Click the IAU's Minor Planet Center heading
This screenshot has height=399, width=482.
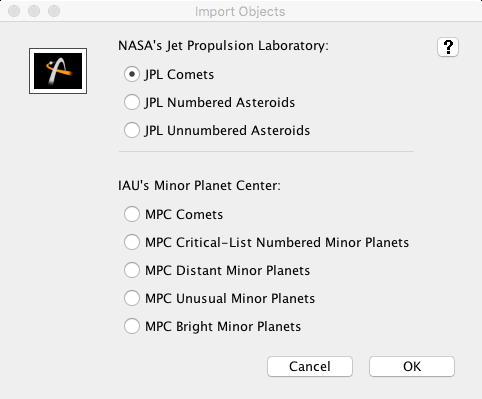[x=199, y=185]
